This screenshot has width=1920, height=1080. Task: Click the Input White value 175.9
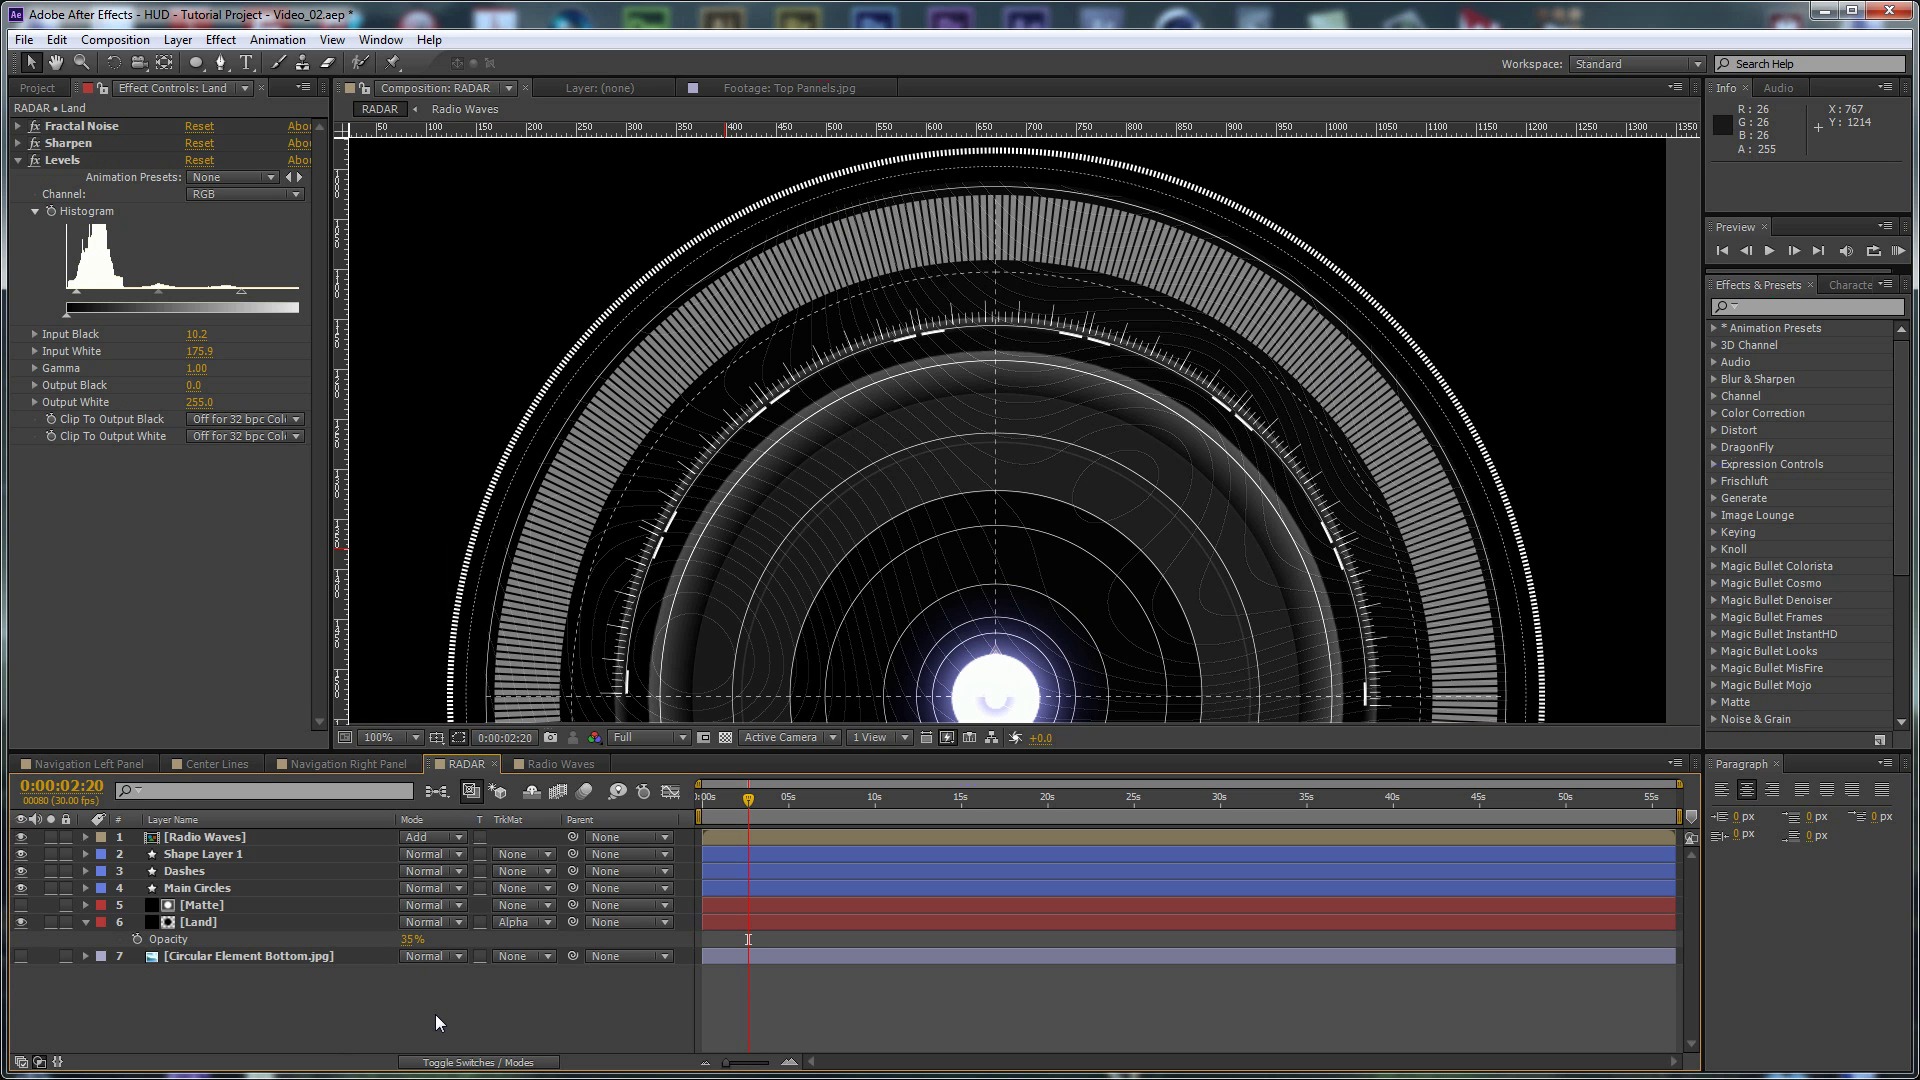tap(199, 351)
